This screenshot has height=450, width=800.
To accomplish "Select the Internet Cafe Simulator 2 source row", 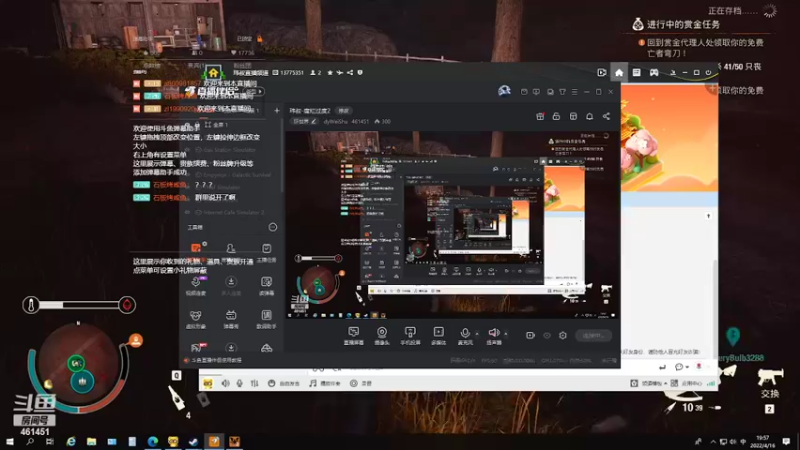I will (x=231, y=212).
